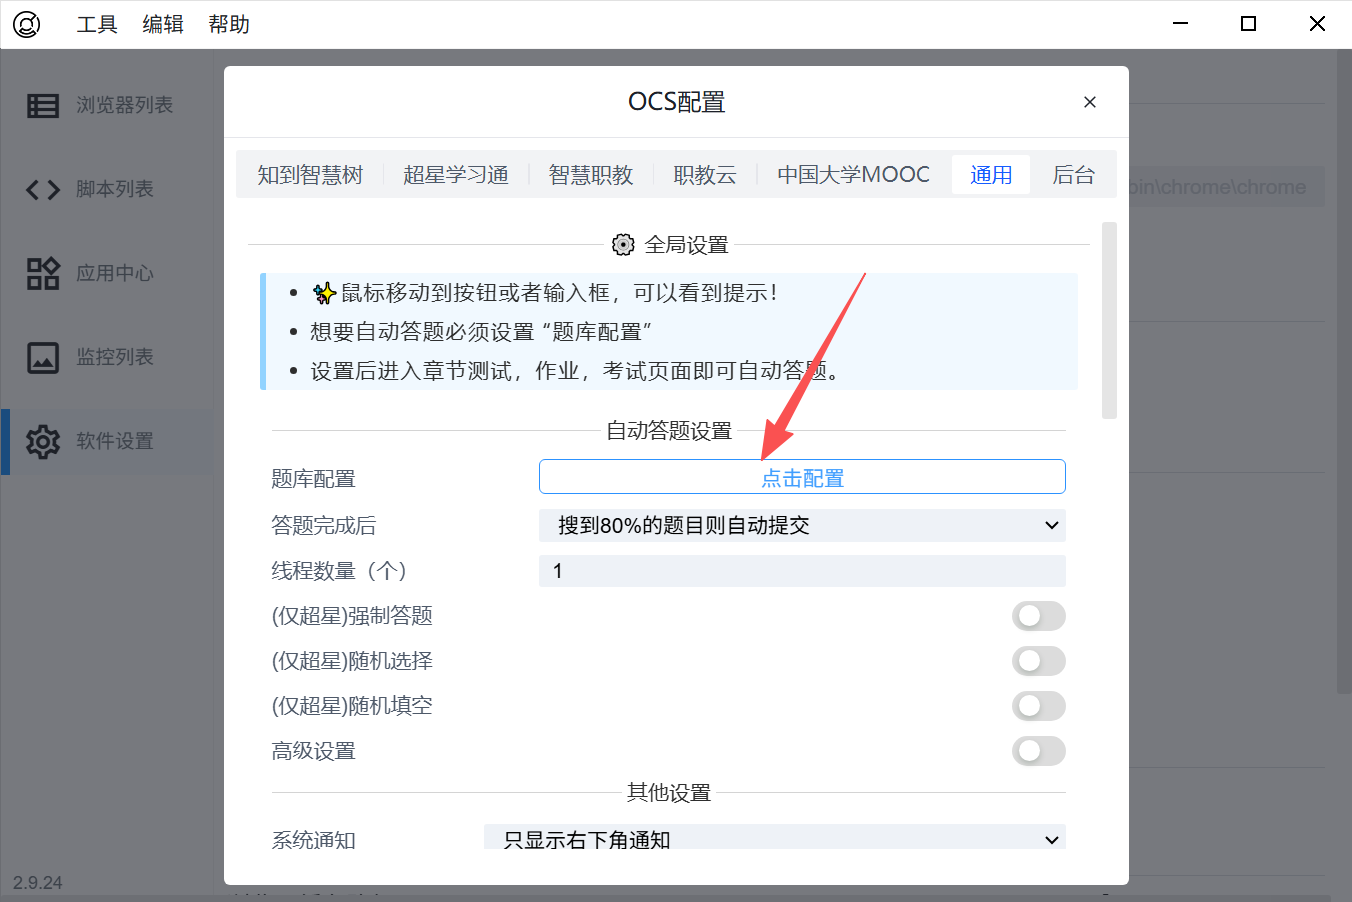
Task: Enable (仅超星)强制答题 toggle
Action: tap(1038, 616)
